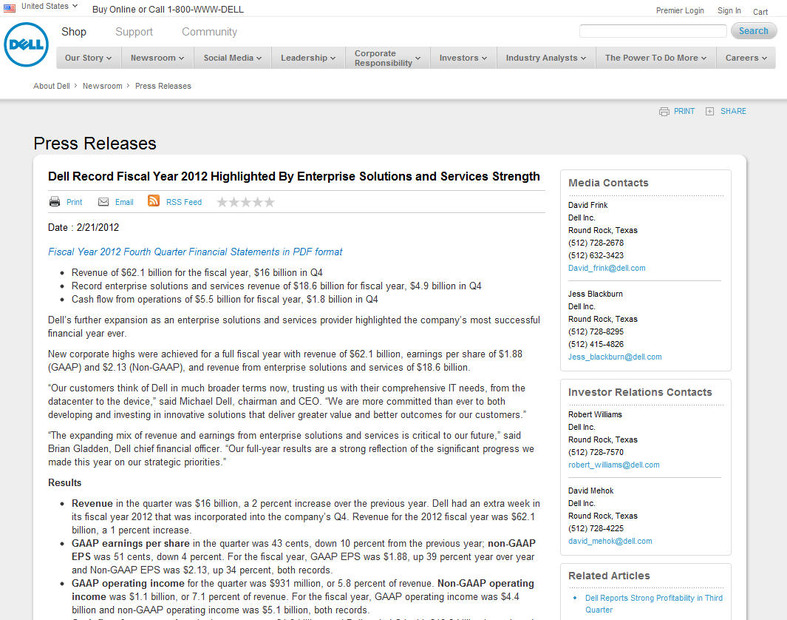Click the David Frink contact name
787x620 pixels.
pos(588,205)
